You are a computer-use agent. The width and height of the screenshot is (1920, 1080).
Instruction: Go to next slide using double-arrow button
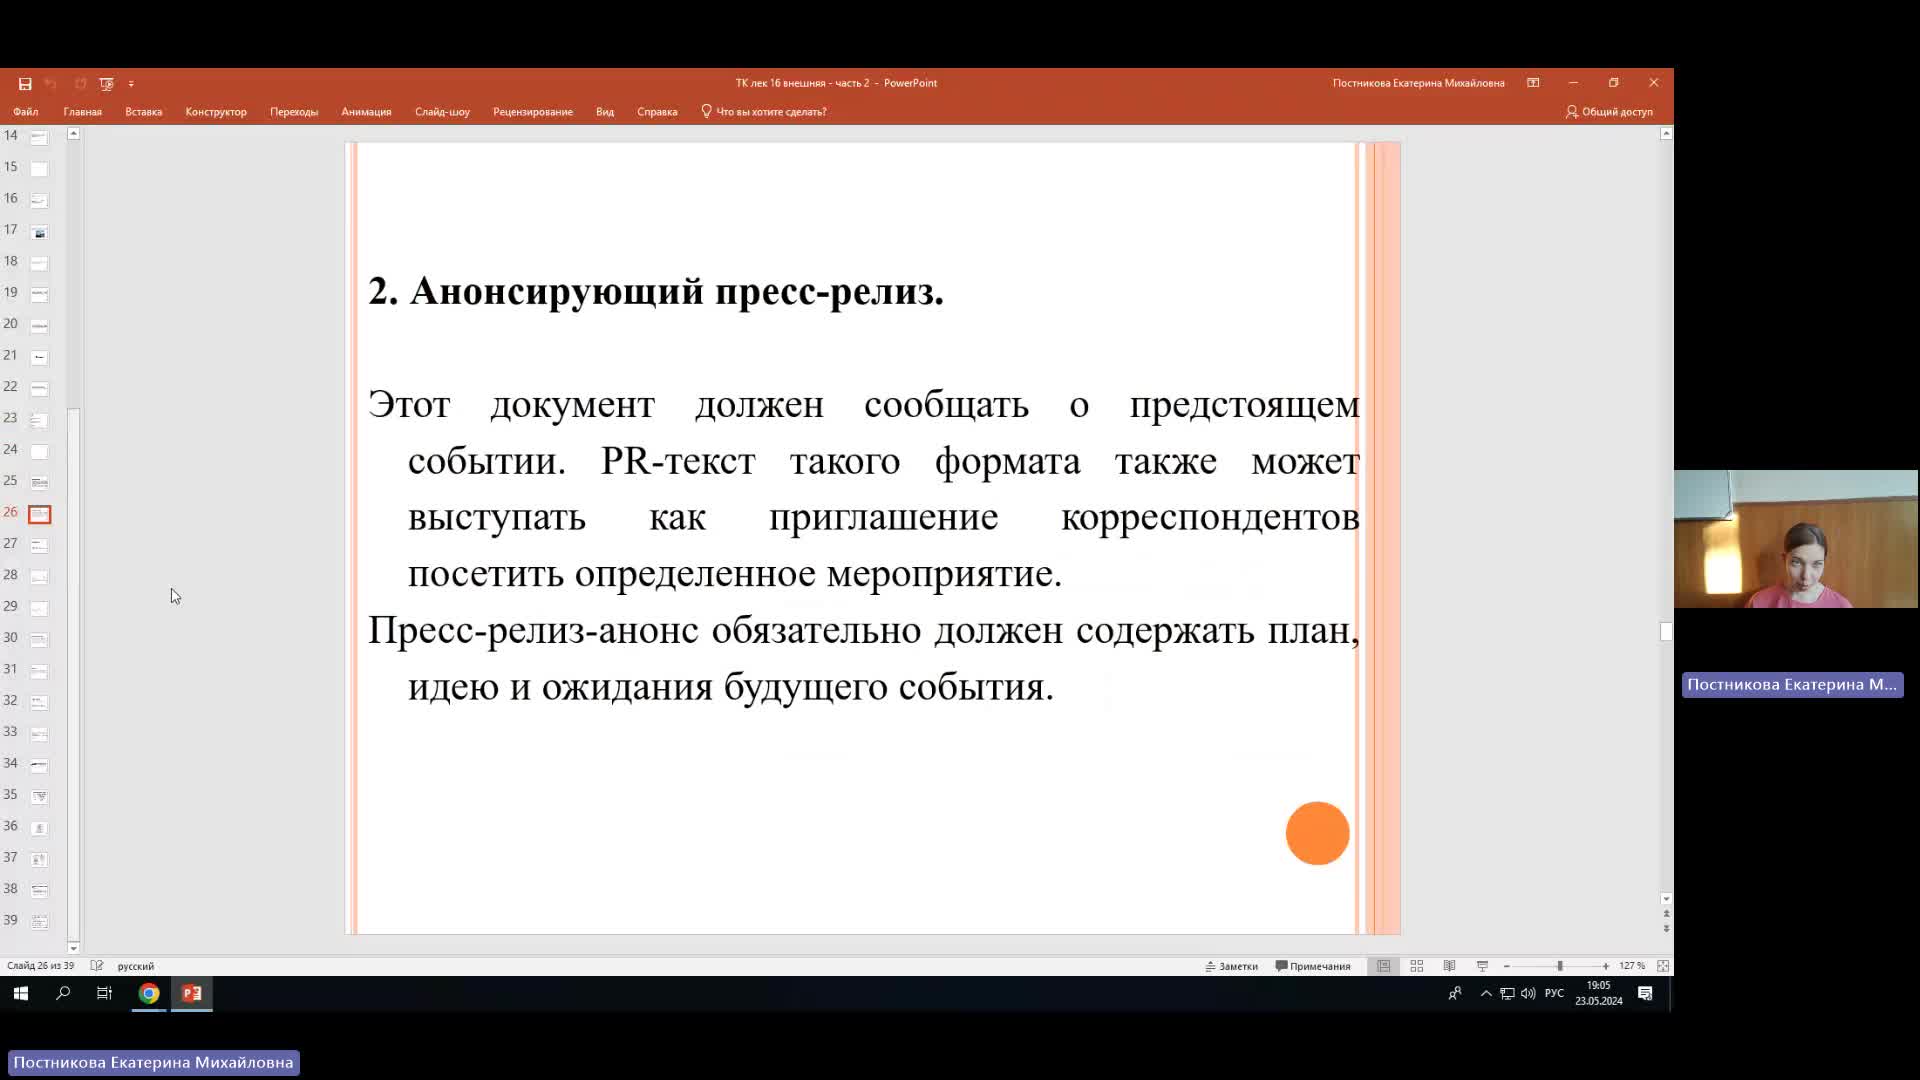[x=1666, y=929]
